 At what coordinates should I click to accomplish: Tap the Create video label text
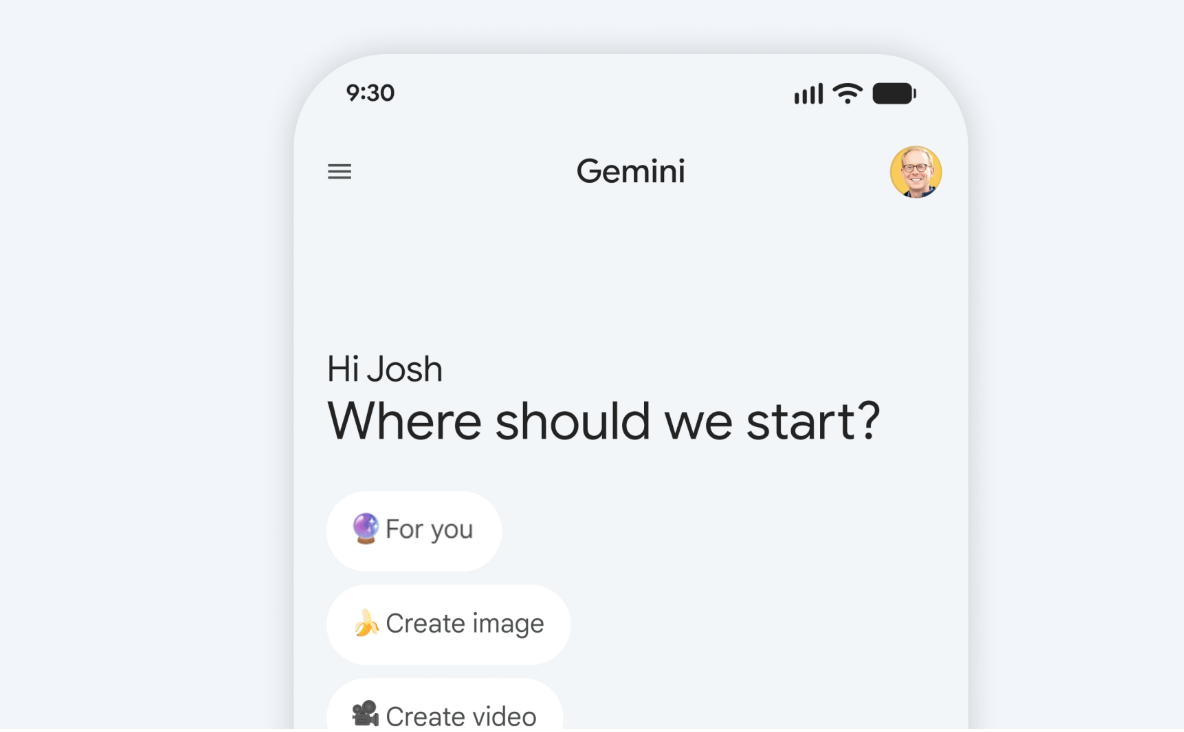pos(461,716)
